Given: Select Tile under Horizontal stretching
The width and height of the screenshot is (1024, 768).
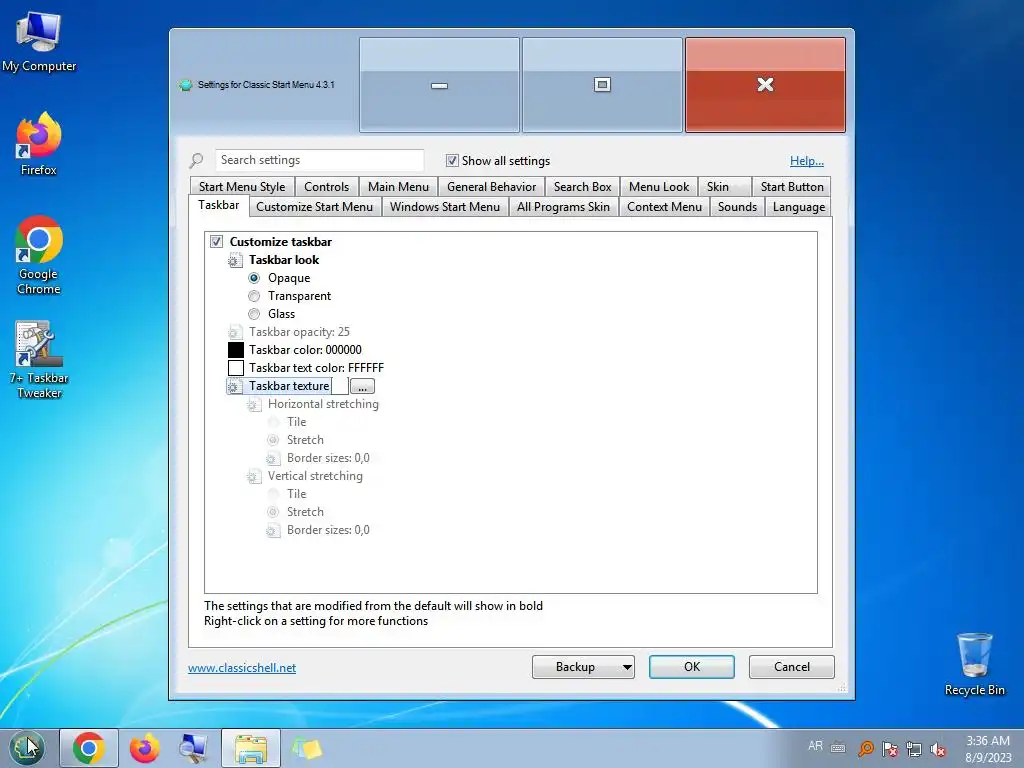Looking at the screenshot, I should click(x=274, y=423).
